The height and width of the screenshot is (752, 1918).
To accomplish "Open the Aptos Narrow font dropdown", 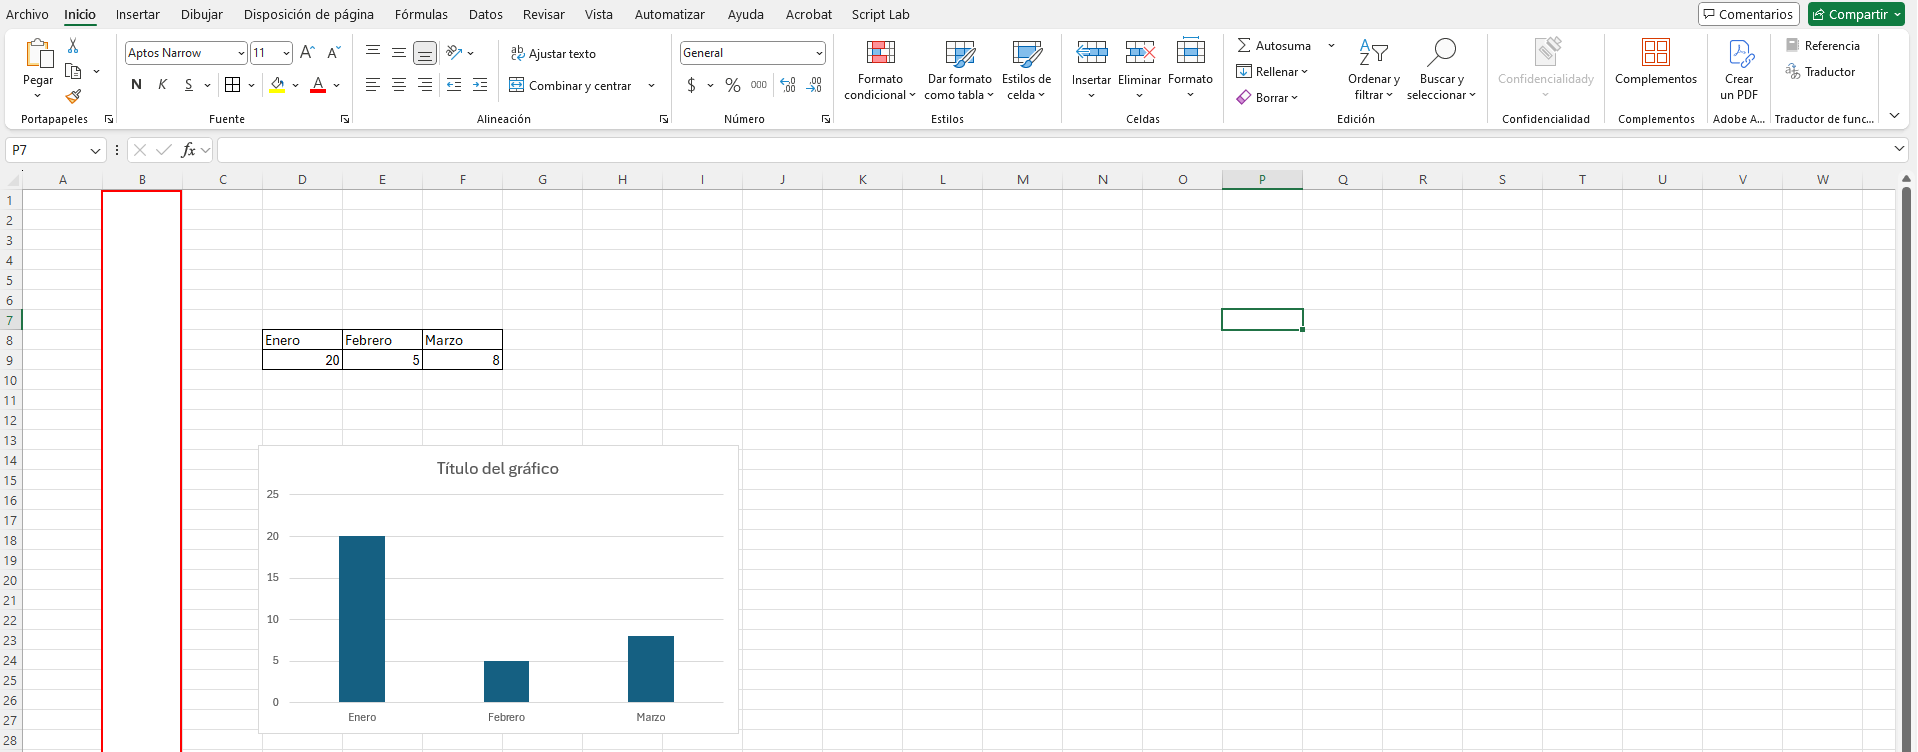I will (x=241, y=53).
